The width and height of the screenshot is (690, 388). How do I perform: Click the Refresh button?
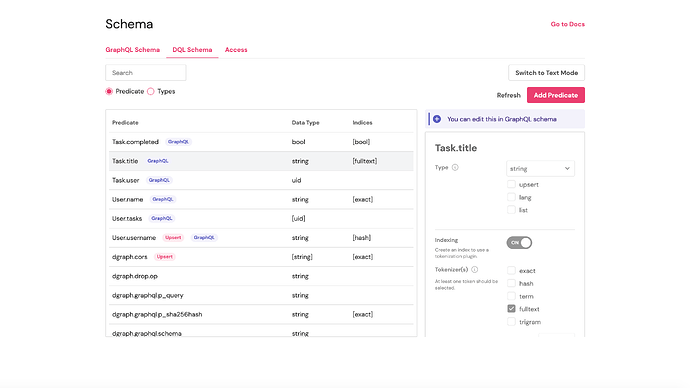pos(509,95)
